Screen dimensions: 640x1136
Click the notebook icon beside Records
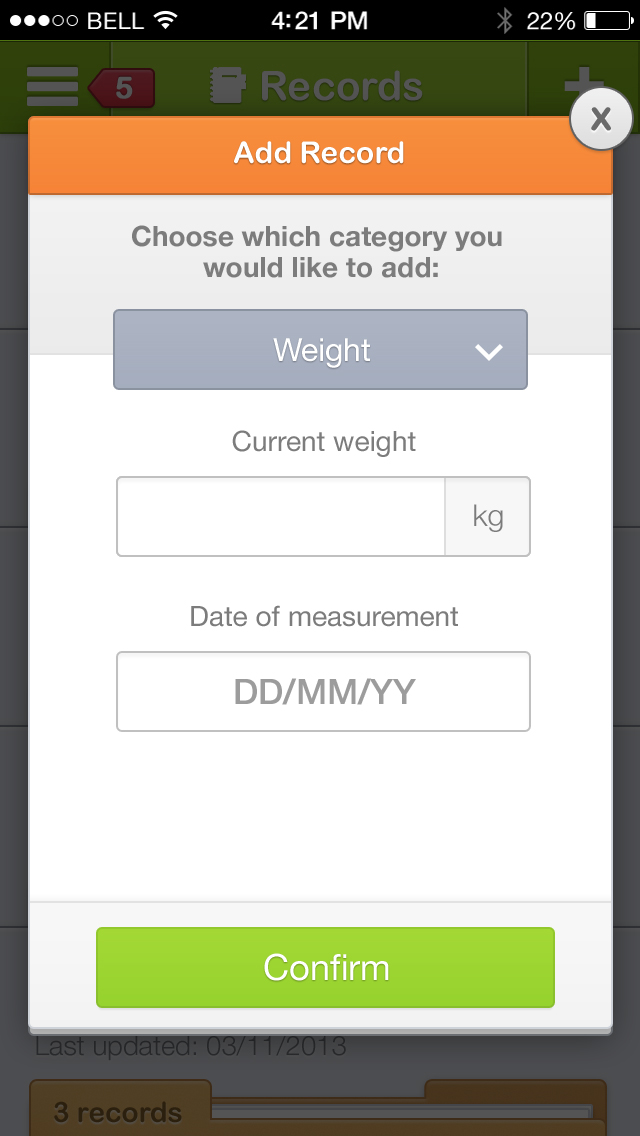click(x=228, y=87)
